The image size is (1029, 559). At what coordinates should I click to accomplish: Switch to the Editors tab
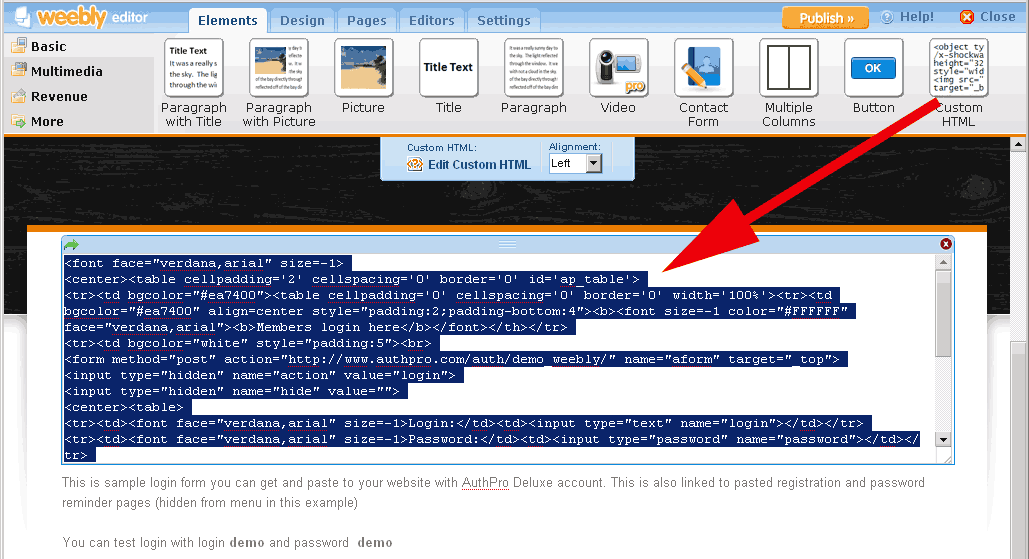[x=432, y=20]
